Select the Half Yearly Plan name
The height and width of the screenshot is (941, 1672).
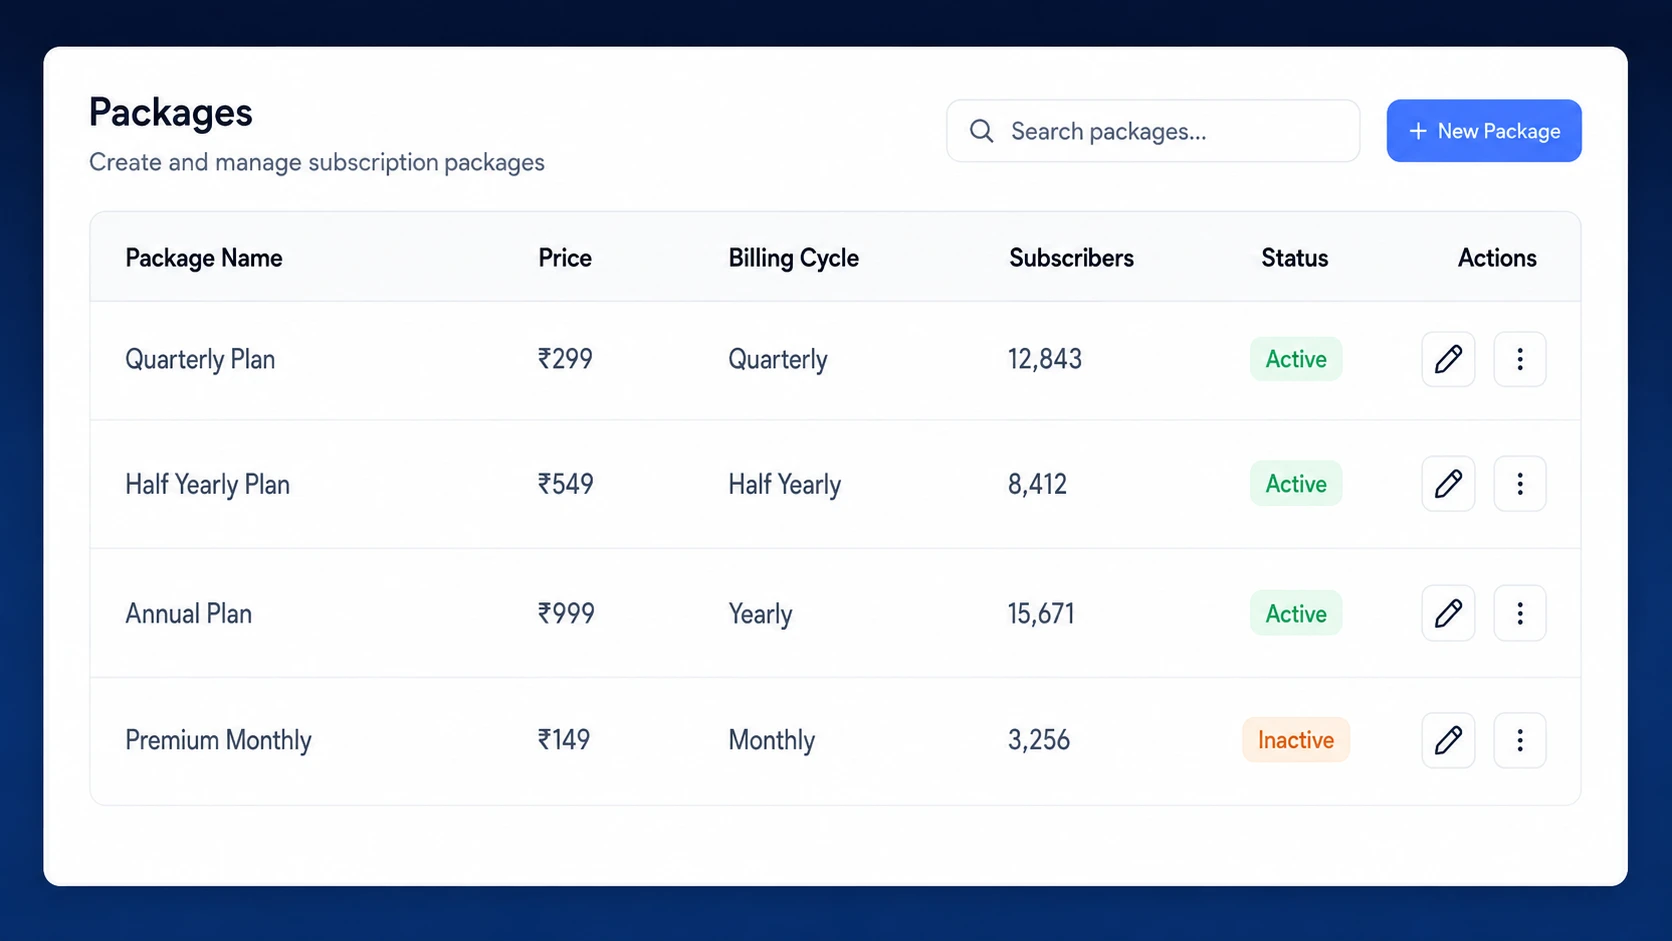coord(207,485)
